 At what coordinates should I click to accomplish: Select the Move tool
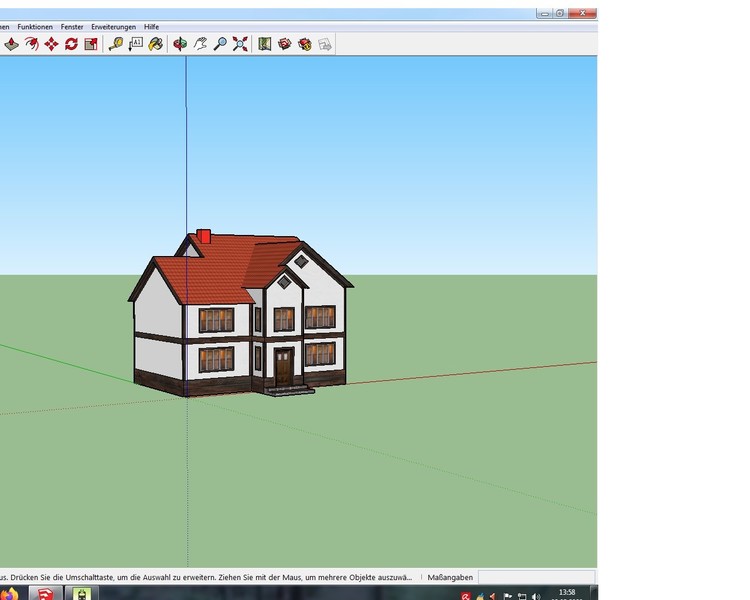click(51, 44)
